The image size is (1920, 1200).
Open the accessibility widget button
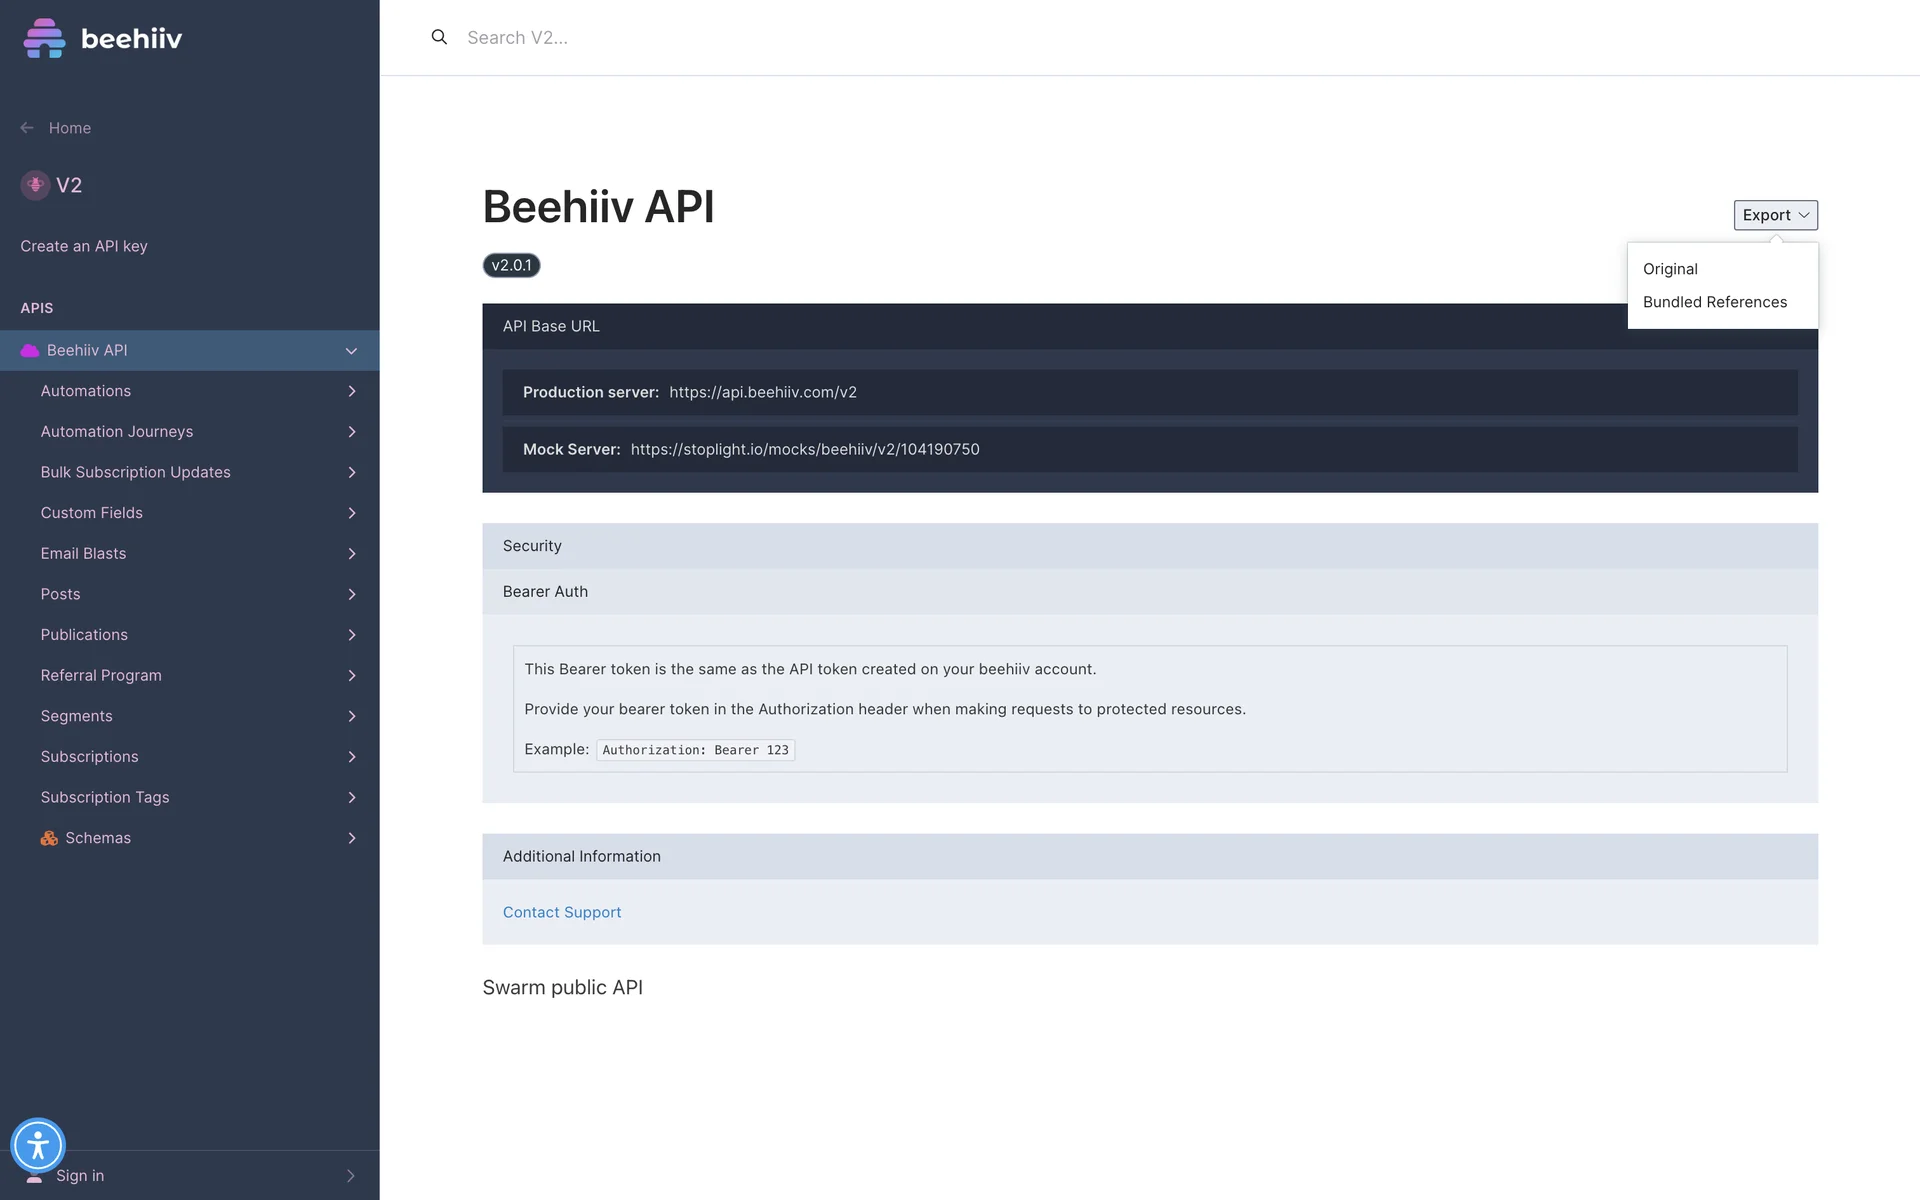(x=38, y=1145)
